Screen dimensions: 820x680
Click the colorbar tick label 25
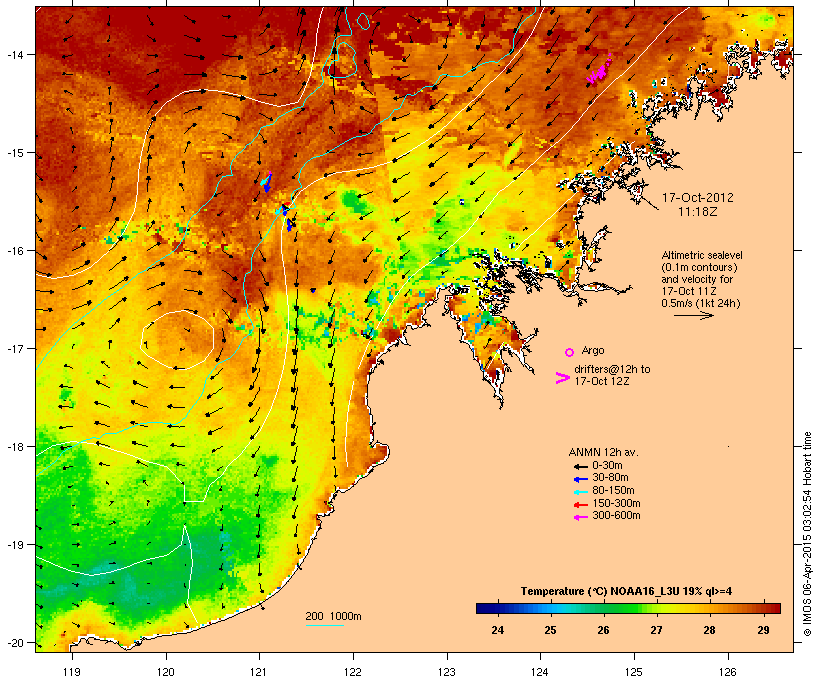point(550,630)
